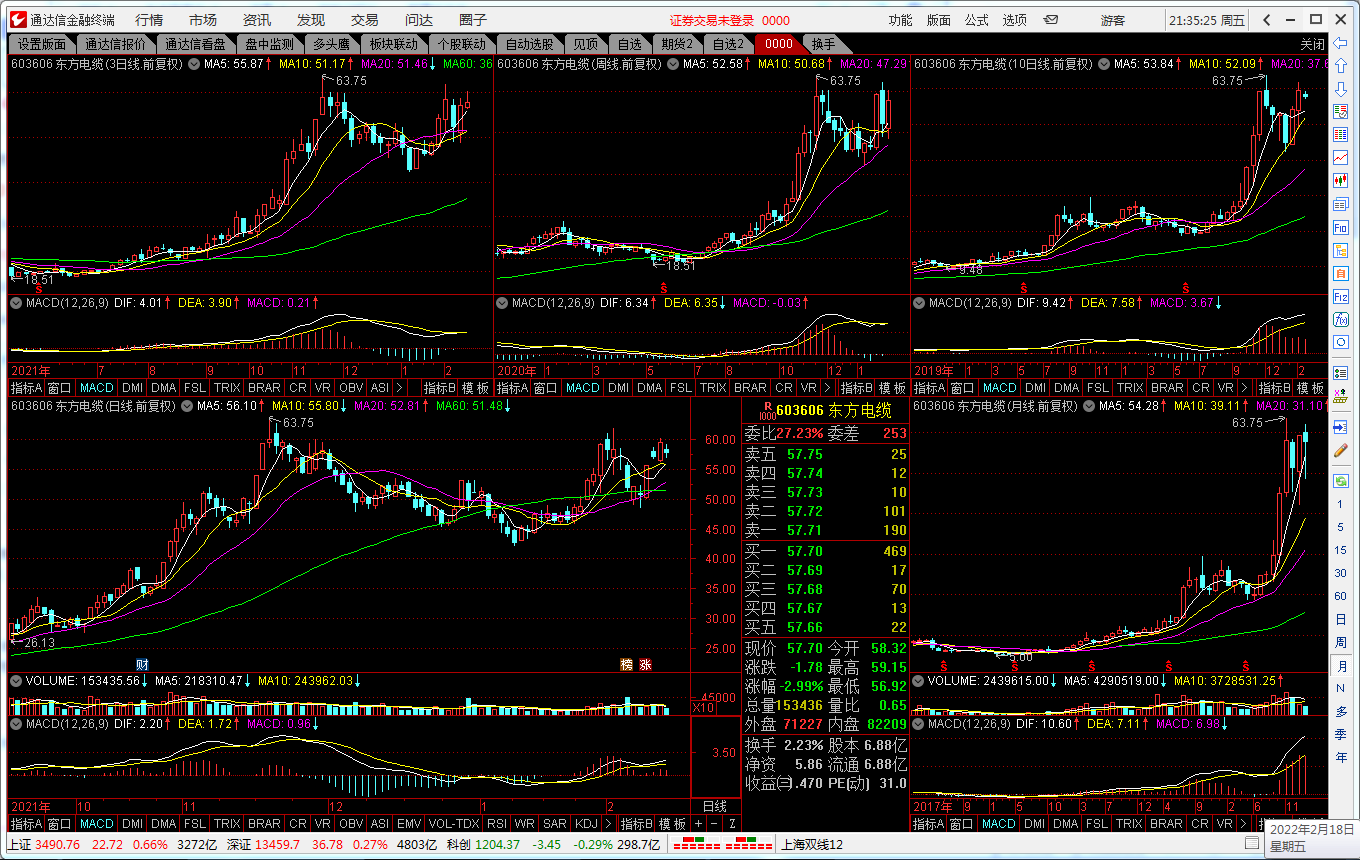Click the down arrow icon in right sidebar
This screenshot has height=860, width=1360.
click(x=1341, y=88)
